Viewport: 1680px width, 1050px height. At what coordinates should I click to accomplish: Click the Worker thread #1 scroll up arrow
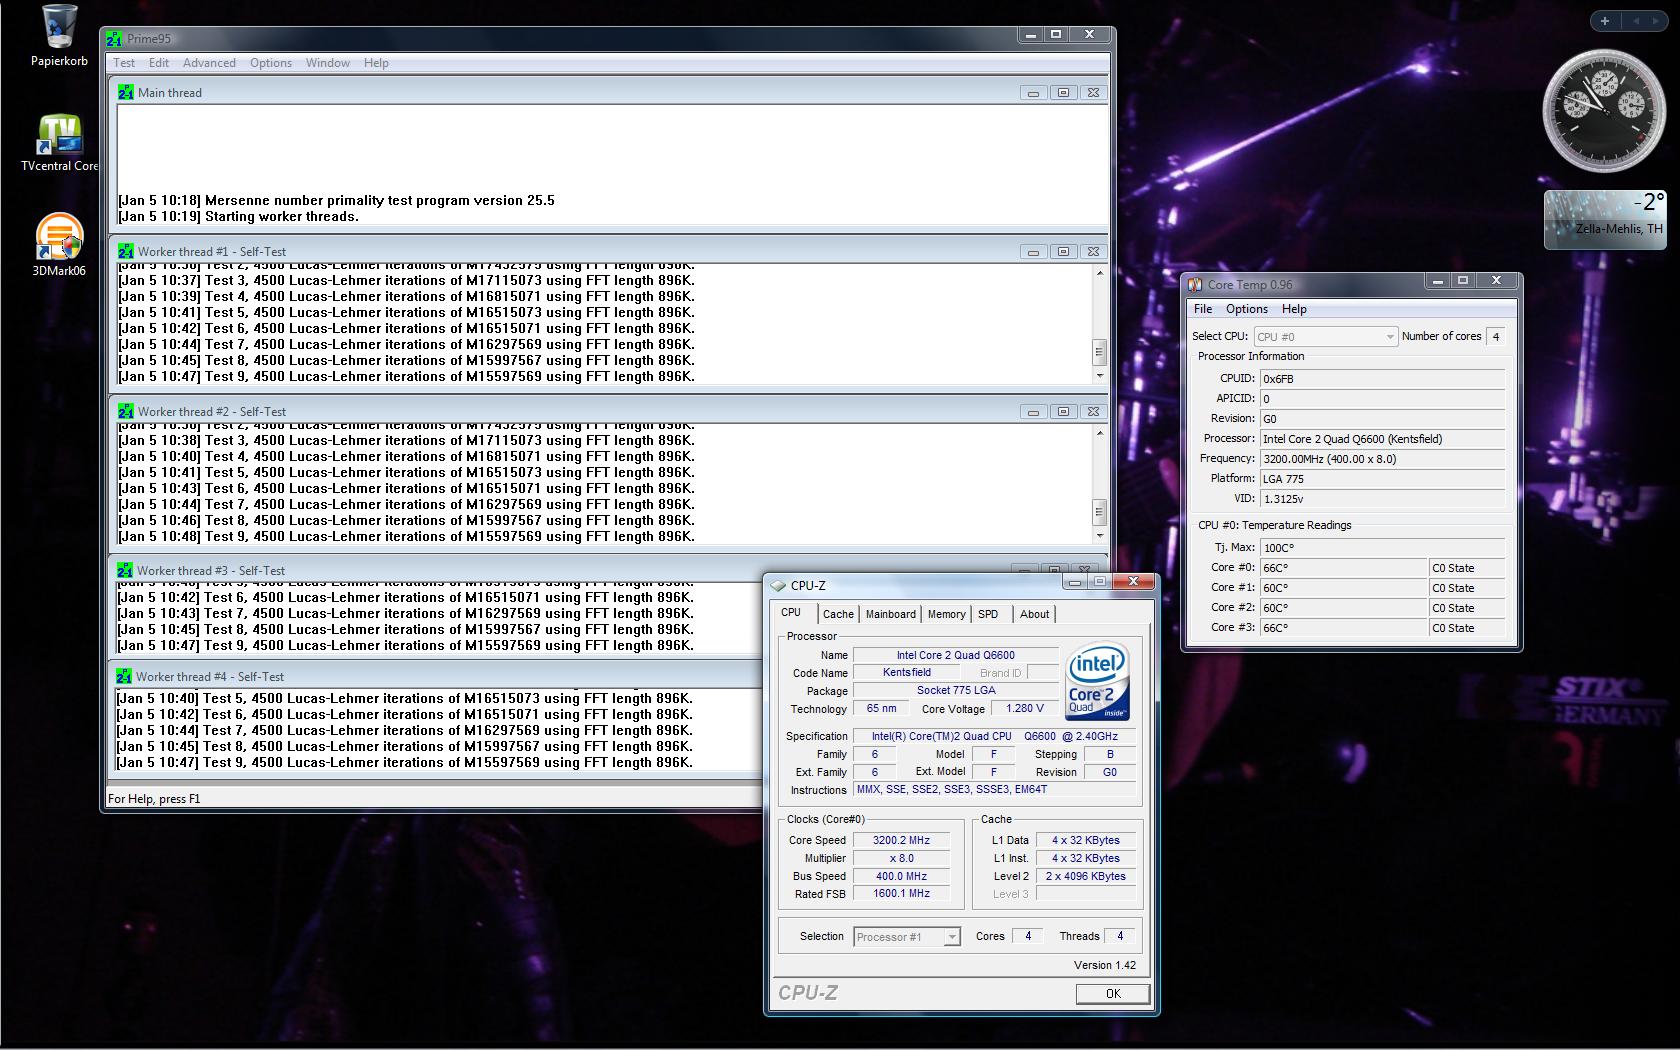pos(1100,273)
